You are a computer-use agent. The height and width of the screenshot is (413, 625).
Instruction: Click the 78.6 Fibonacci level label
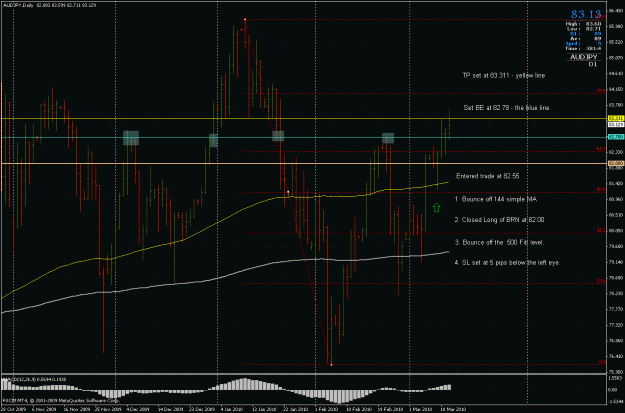[601, 91]
